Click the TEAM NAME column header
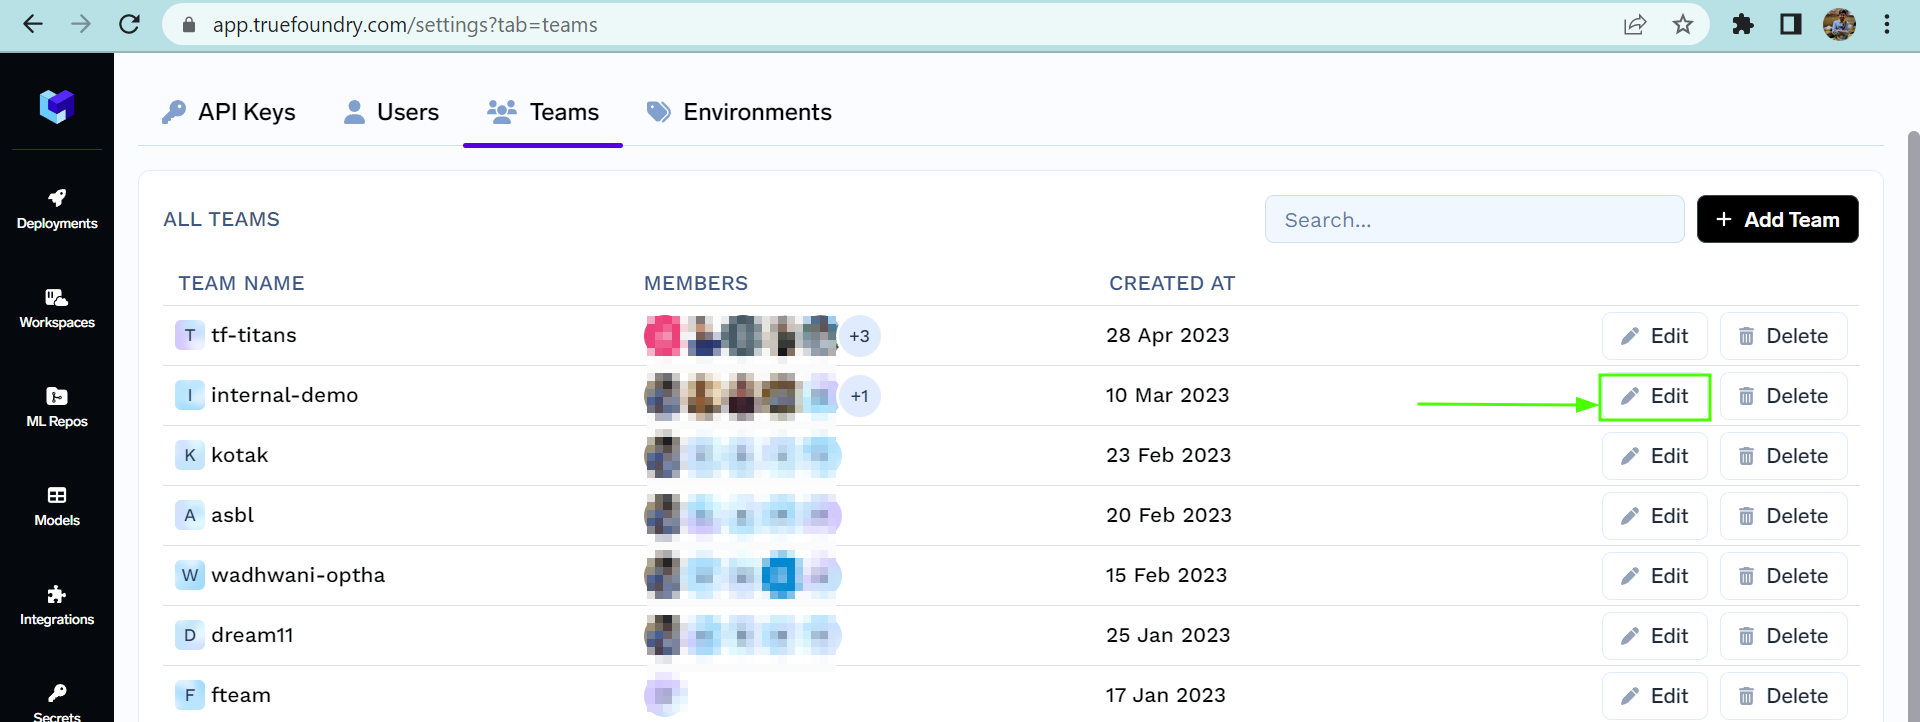The width and height of the screenshot is (1920, 722). point(241,283)
